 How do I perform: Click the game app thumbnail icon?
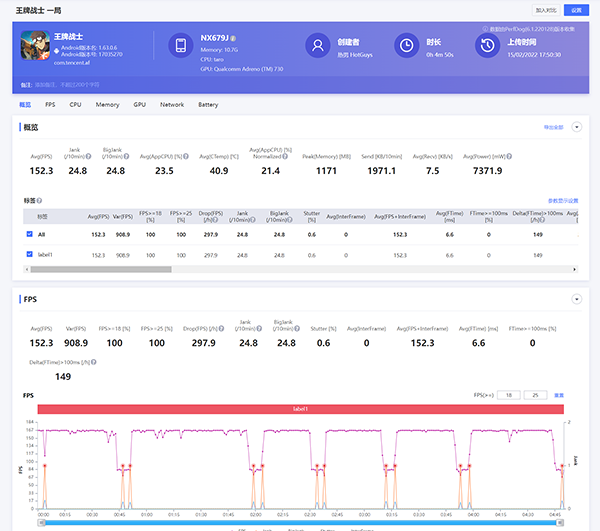[x=35, y=46]
